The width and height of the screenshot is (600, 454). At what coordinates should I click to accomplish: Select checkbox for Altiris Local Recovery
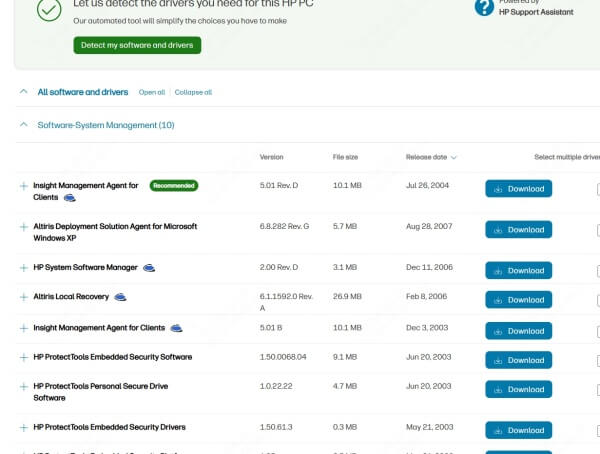point(598,300)
